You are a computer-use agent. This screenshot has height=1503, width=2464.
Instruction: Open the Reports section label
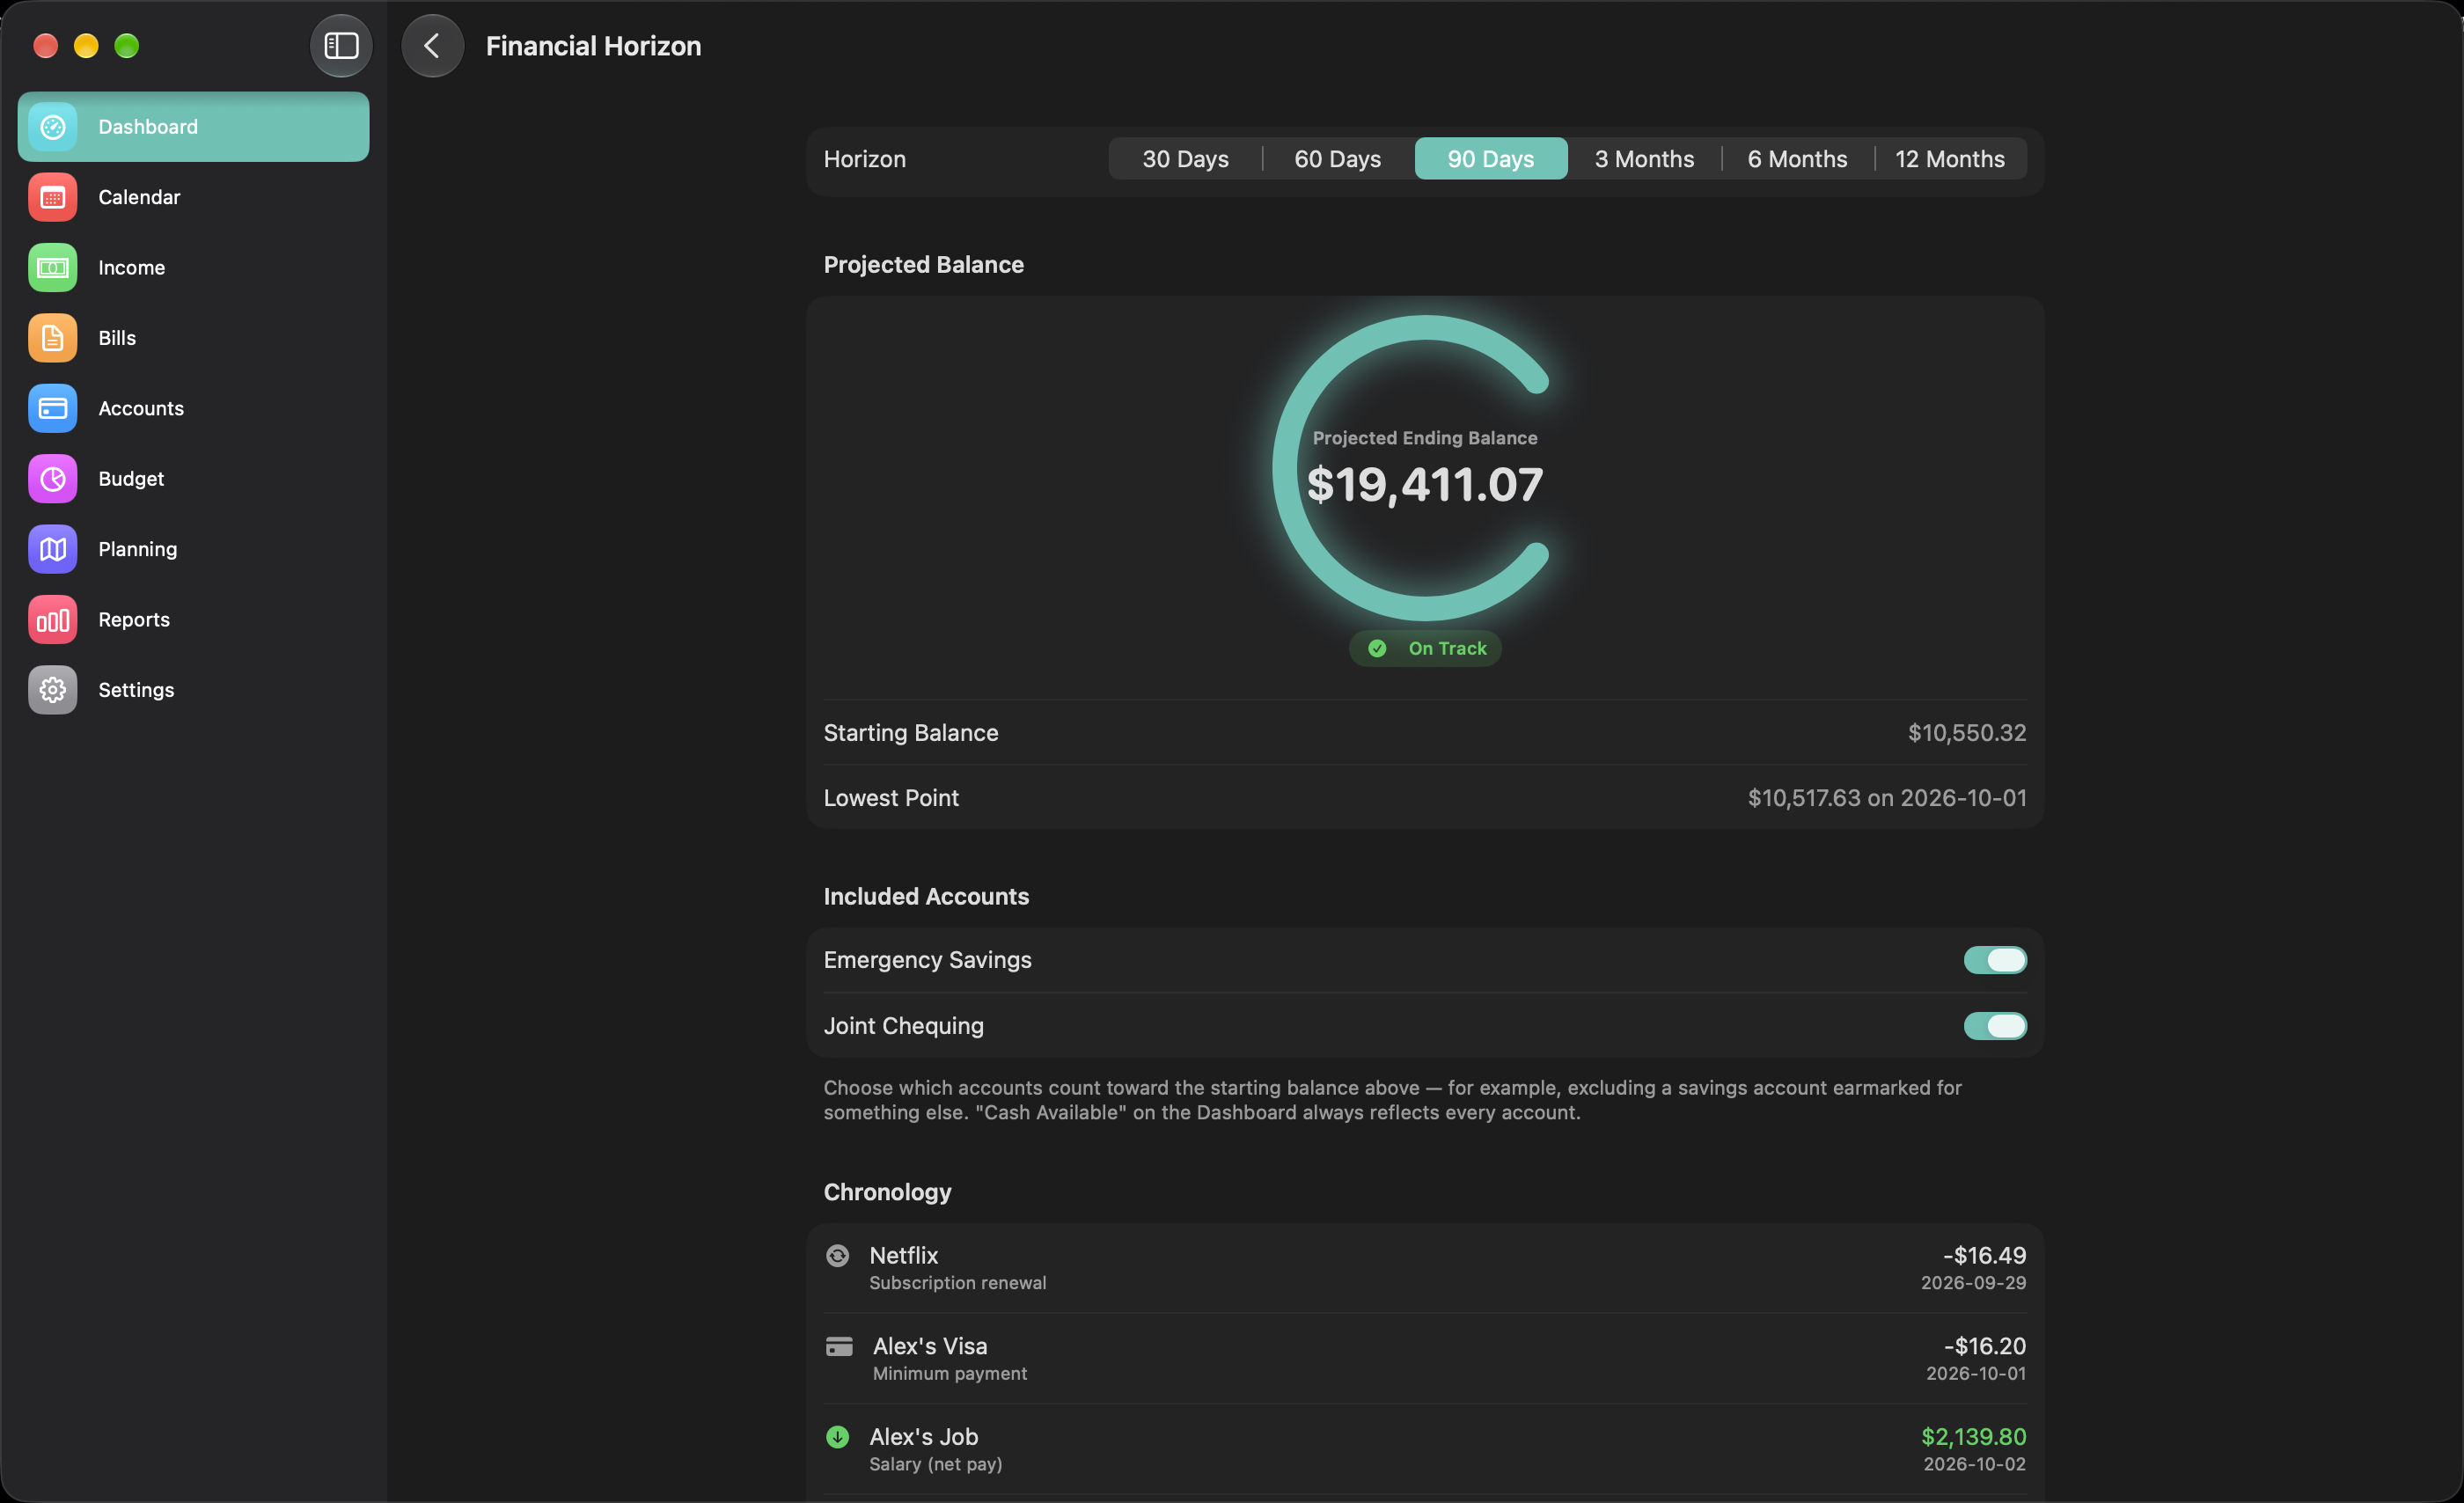(x=134, y=620)
